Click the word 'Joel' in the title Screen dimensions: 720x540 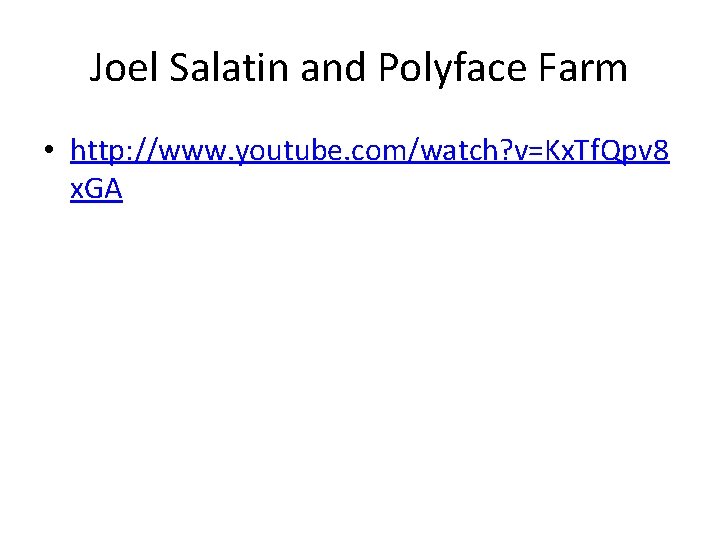point(124,68)
